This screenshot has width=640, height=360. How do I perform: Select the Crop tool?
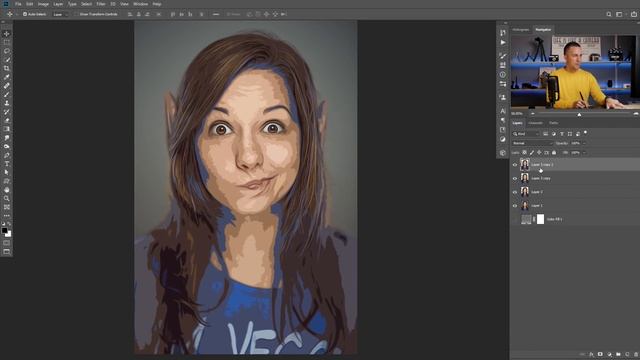pos(7,68)
